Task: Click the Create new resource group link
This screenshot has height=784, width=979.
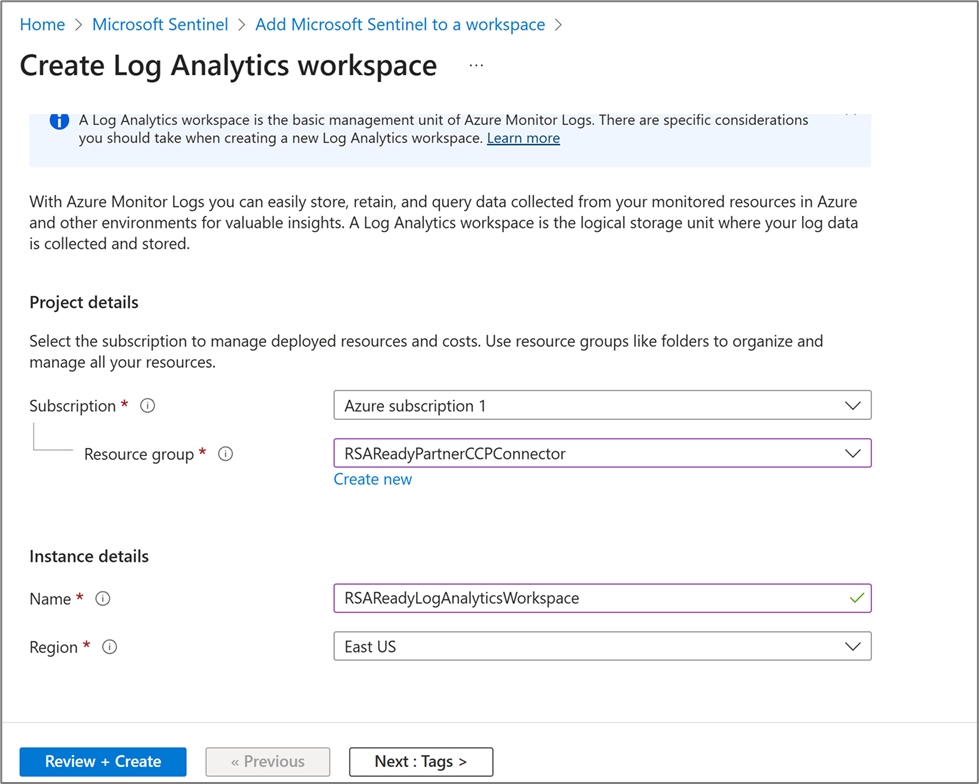Action: click(x=373, y=479)
